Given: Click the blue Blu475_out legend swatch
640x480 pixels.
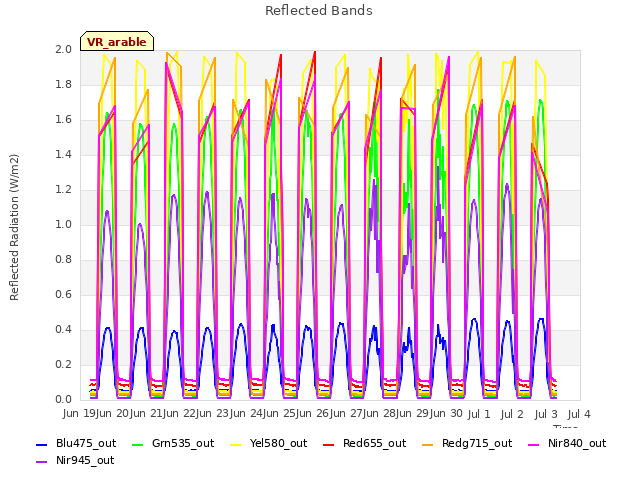Looking at the screenshot, I should click(x=42, y=445).
